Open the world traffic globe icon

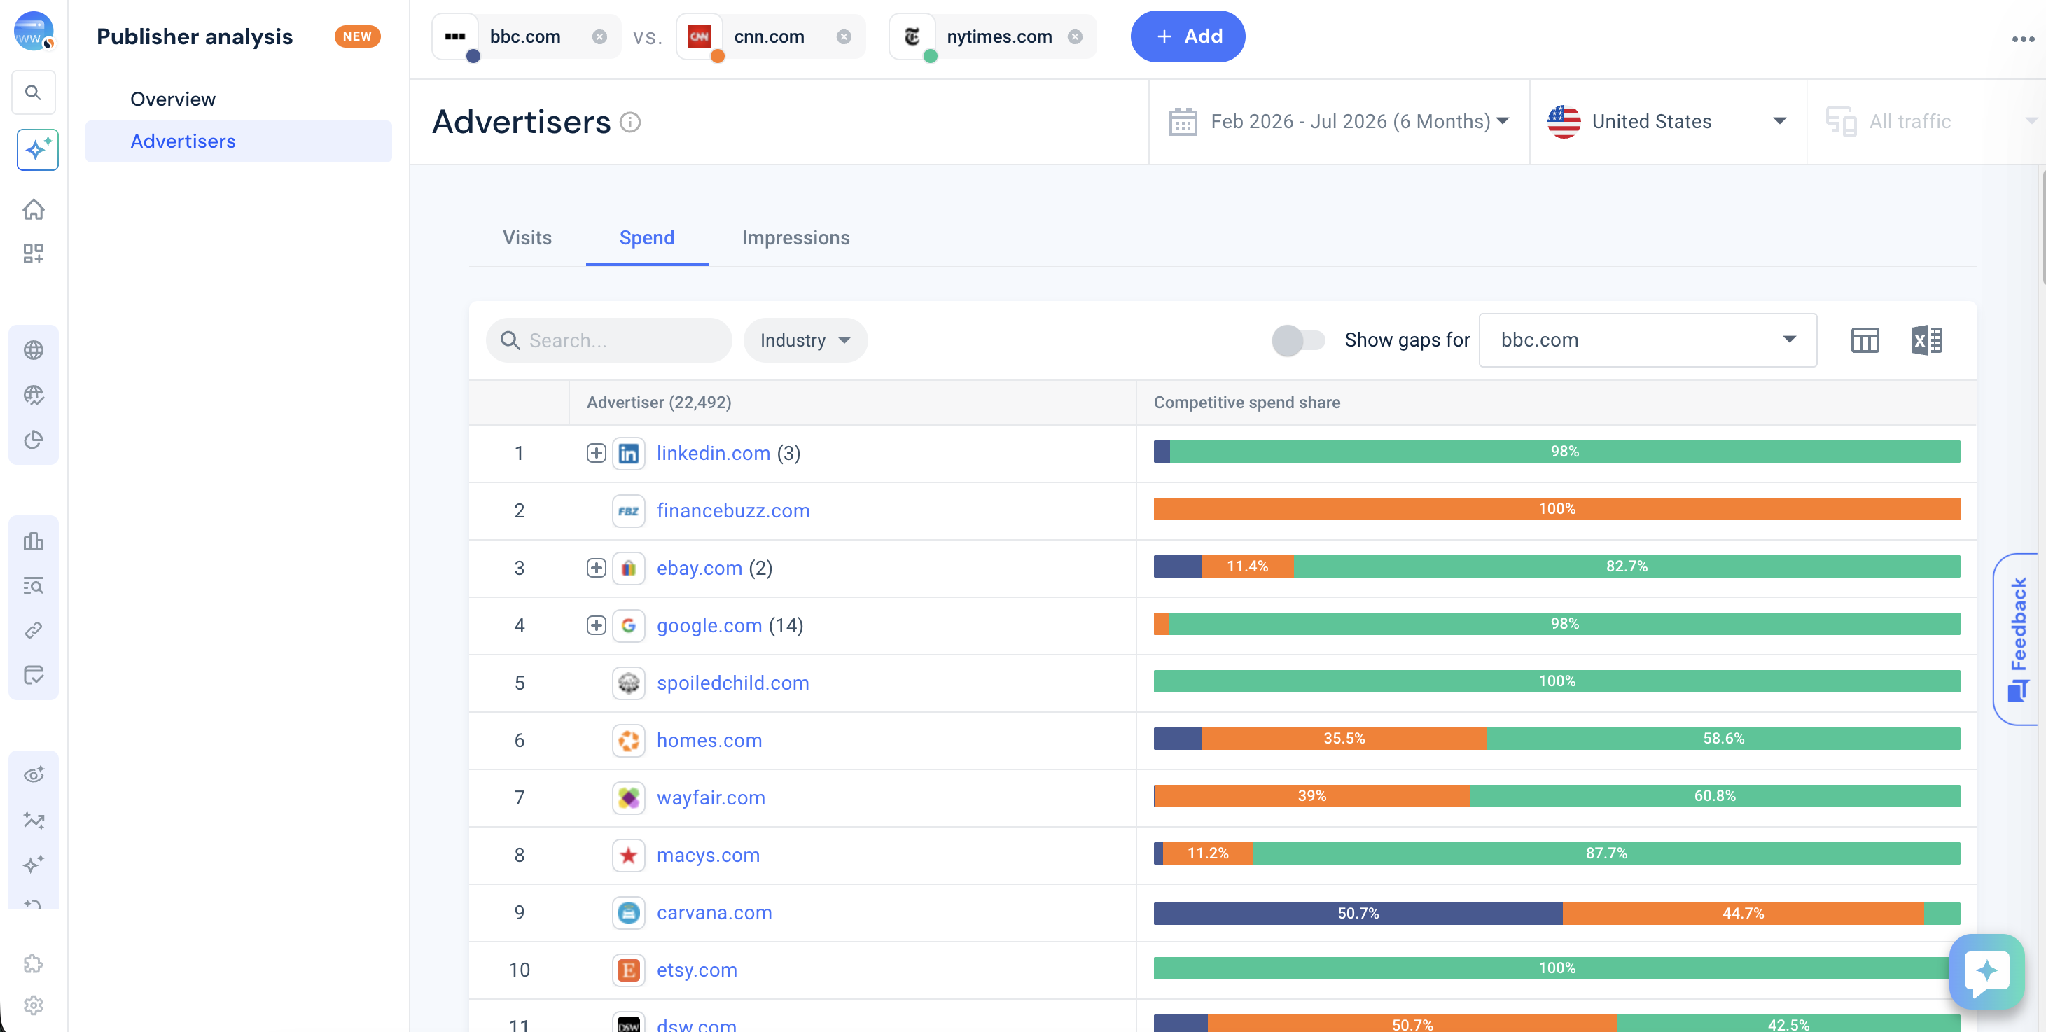[x=34, y=395]
